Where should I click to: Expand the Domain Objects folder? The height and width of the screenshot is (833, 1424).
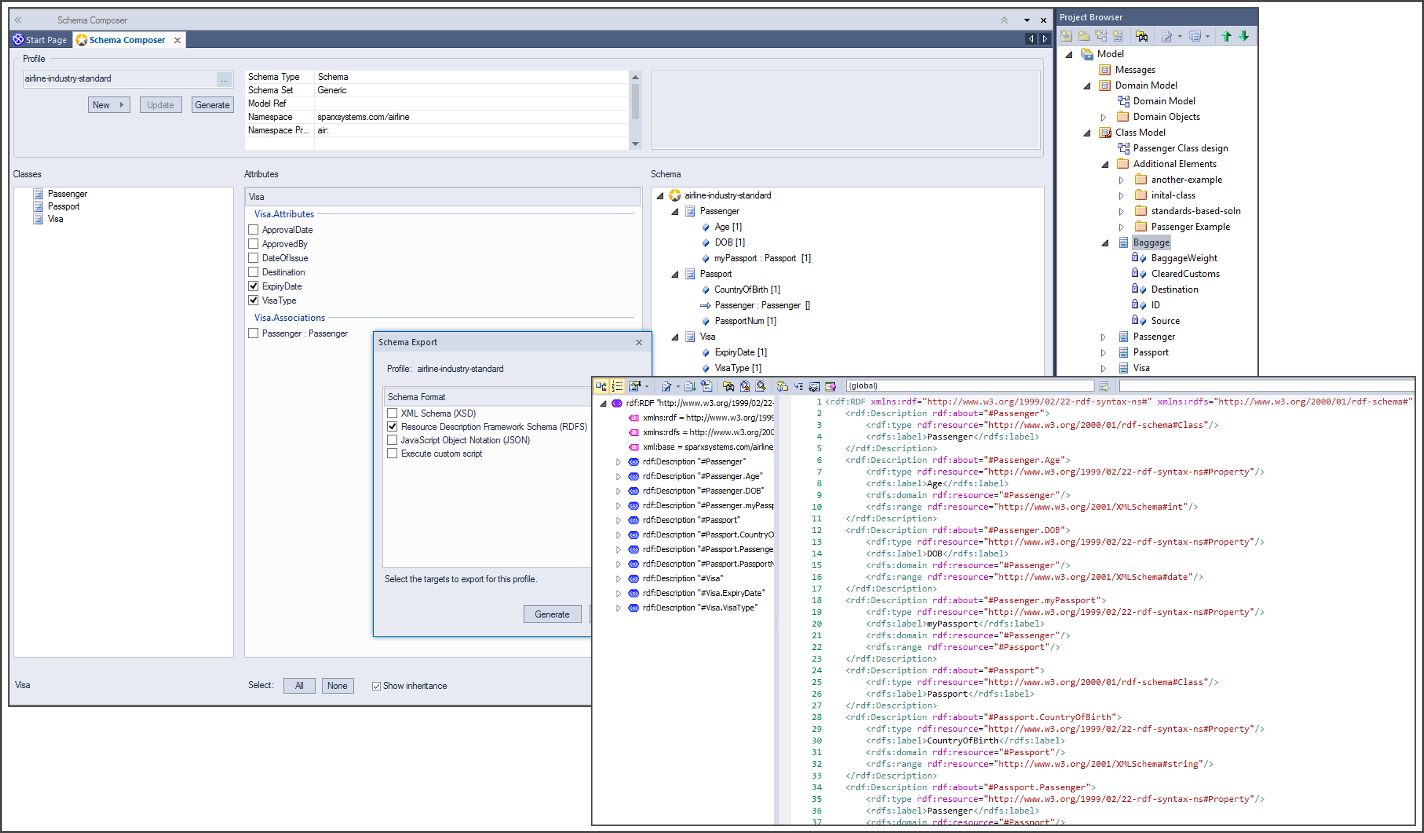point(1104,117)
